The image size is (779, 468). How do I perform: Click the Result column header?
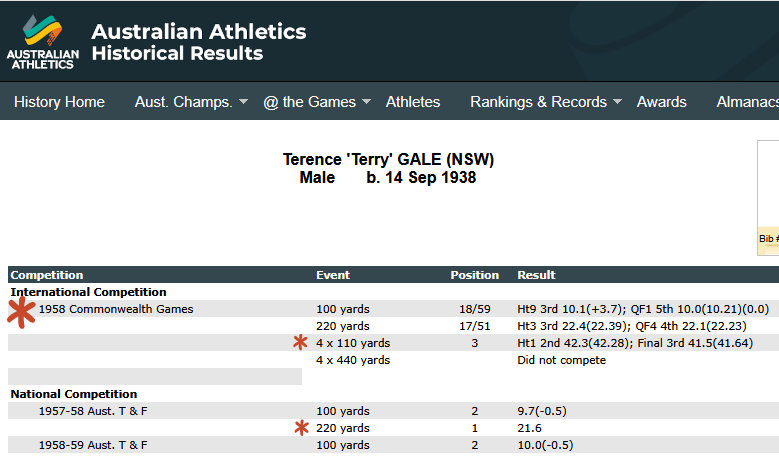[x=536, y=275]
